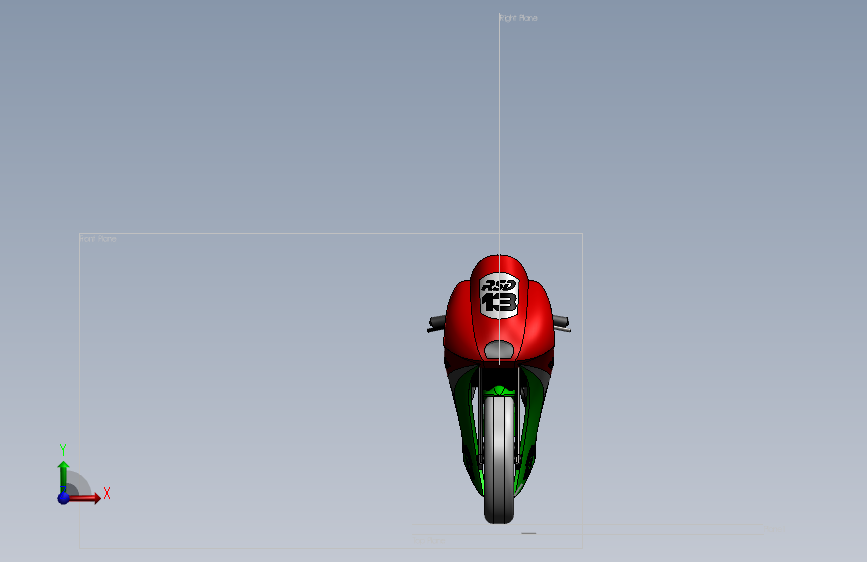867x562 pixels.
Task: Select the Front Plane label
Action: (98, 239)
